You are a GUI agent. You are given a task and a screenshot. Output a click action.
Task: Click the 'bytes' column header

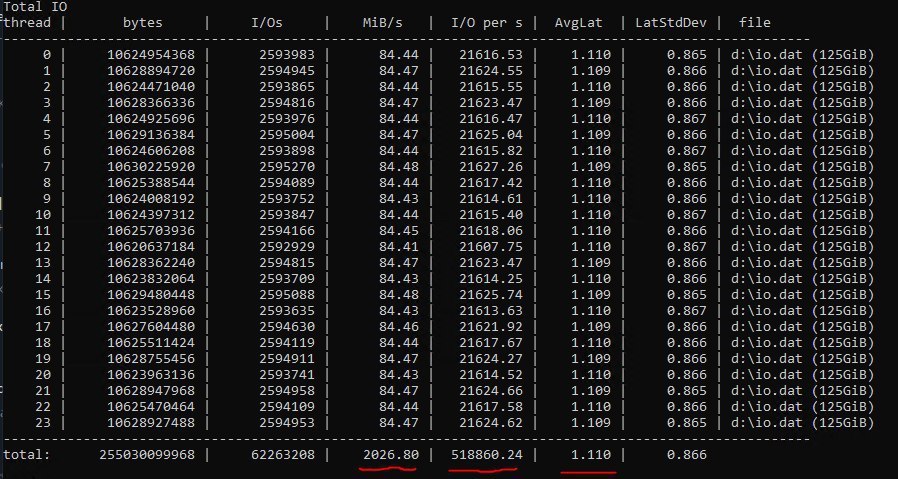coord(143,23)
